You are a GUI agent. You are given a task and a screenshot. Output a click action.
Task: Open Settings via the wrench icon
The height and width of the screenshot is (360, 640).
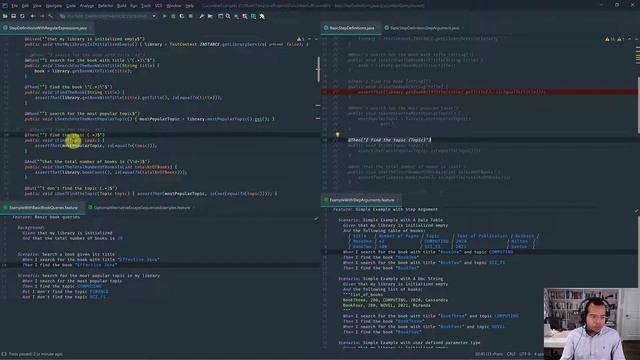tap(201, 16)
